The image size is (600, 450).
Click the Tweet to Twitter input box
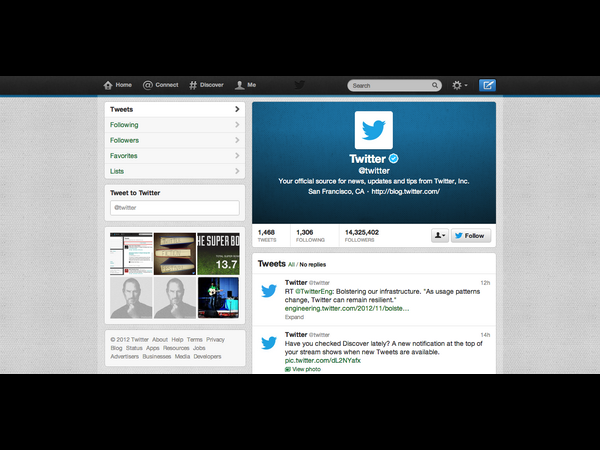click(x=175, y=208)
